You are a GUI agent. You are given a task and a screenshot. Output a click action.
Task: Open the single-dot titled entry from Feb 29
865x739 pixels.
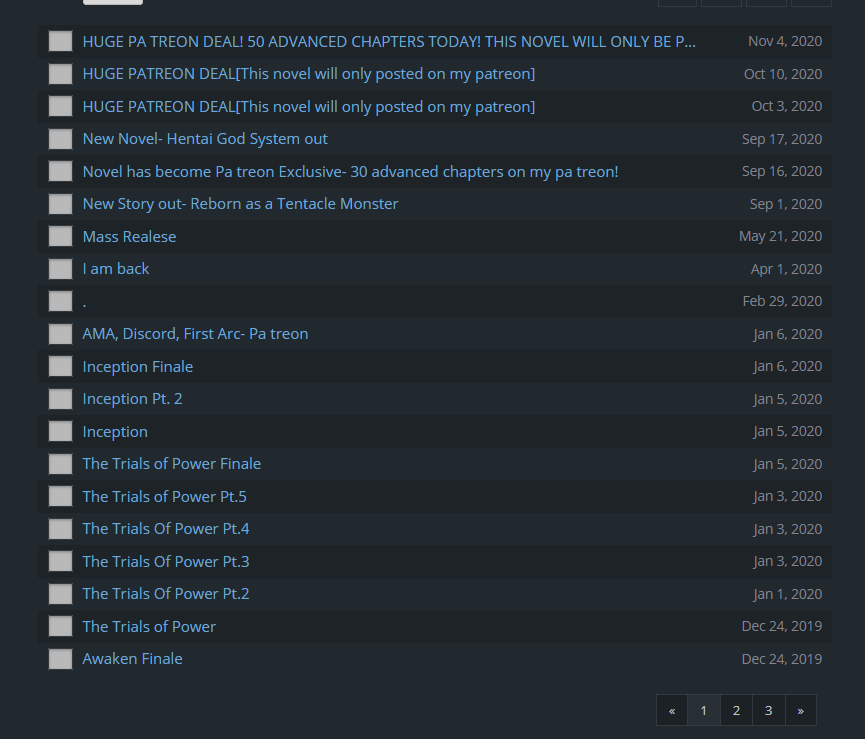[x=85, y=301]
